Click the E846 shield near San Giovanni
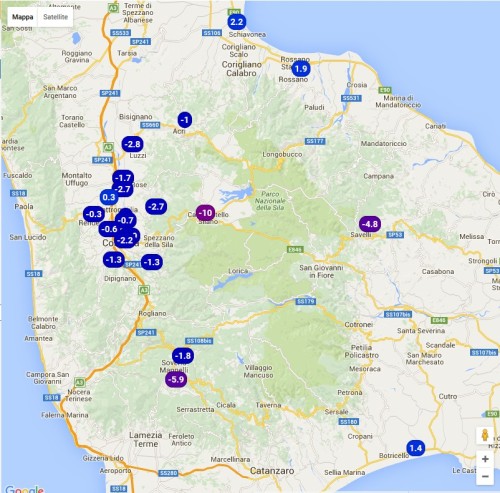The height and width of the screenshot is (493, 500). 295,249
